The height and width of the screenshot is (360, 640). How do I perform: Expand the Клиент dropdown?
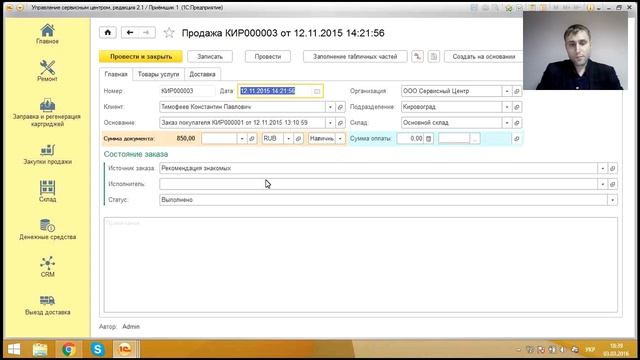[x=330, y=107]
